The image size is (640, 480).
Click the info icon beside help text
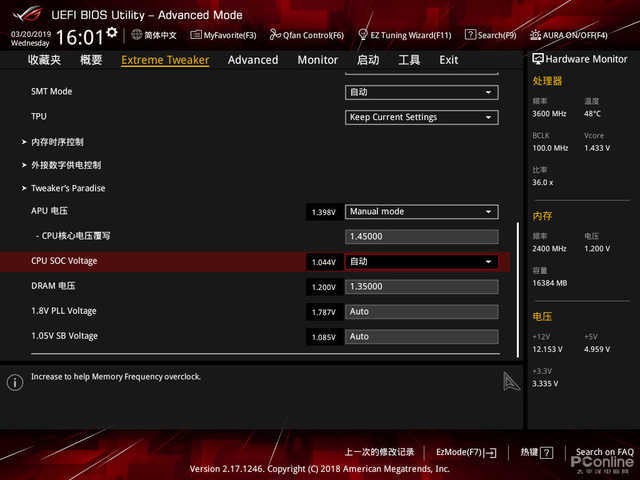tap(15, 382)
